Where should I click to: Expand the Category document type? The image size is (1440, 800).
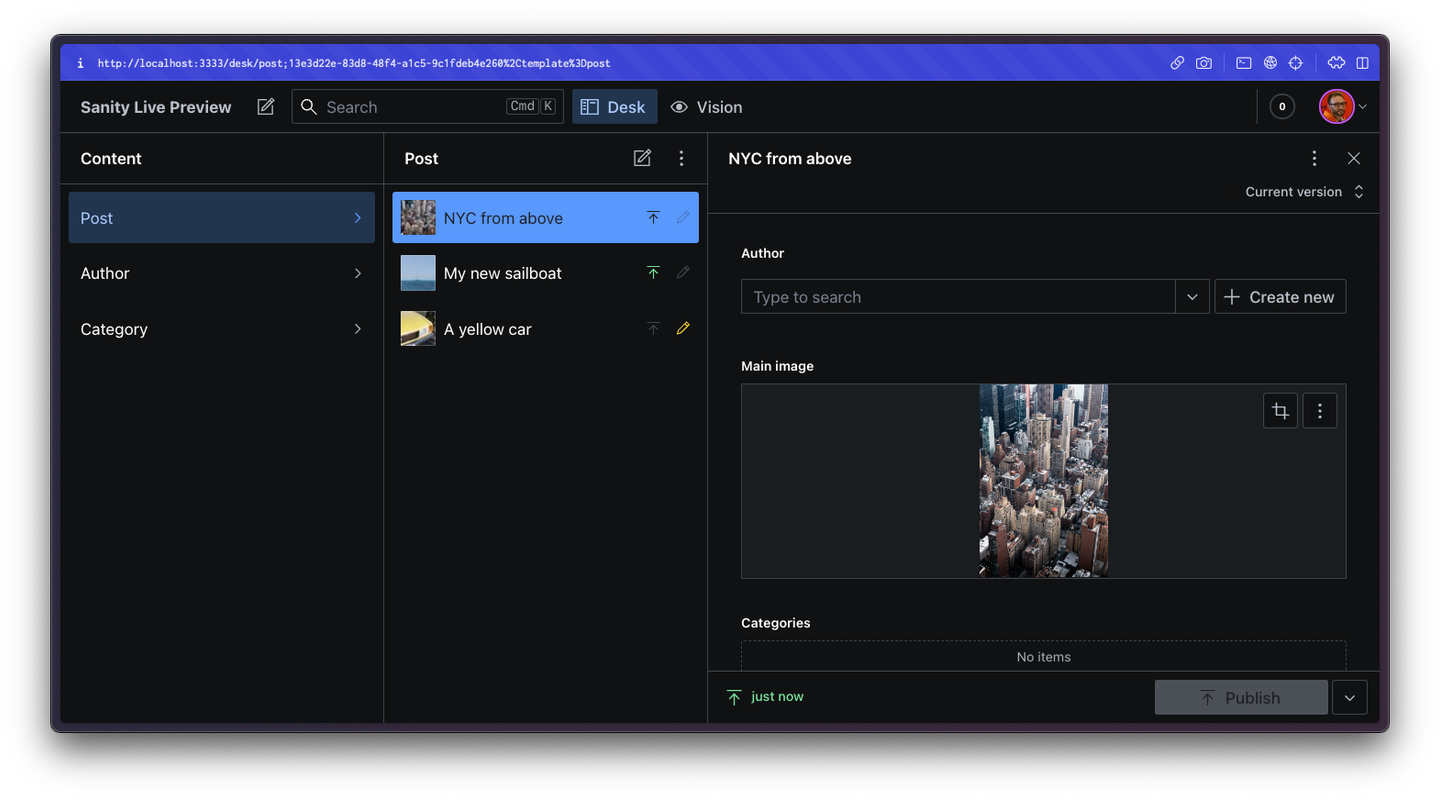221,329
